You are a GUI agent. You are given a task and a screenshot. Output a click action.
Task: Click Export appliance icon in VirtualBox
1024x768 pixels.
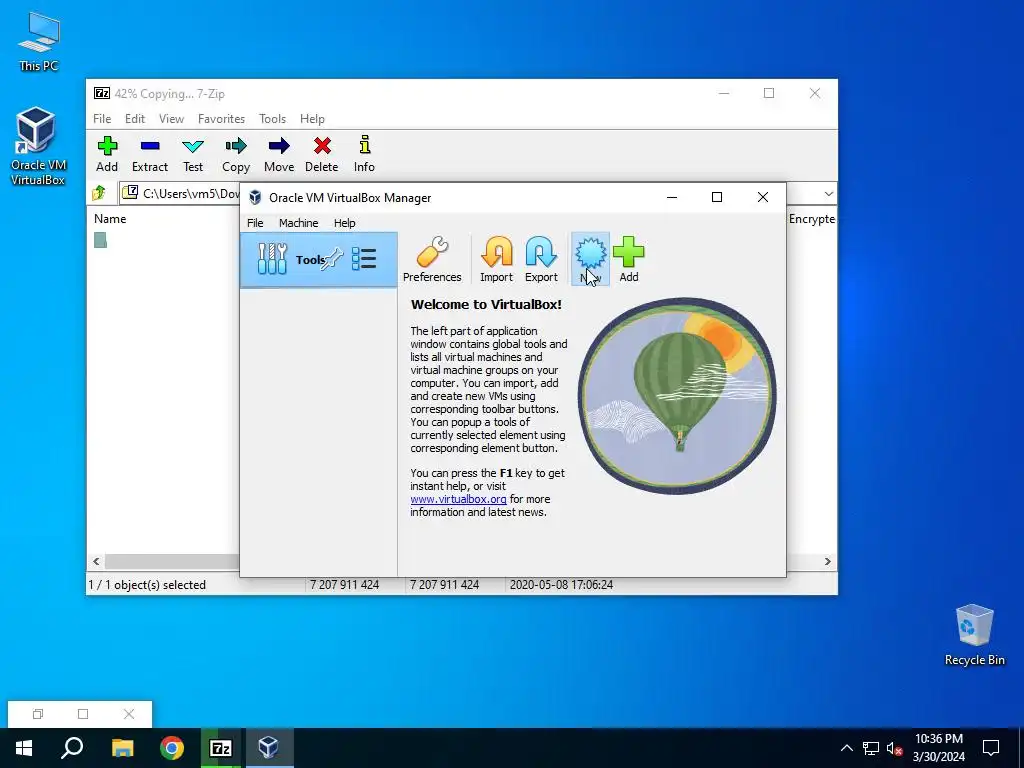point(541,259)
